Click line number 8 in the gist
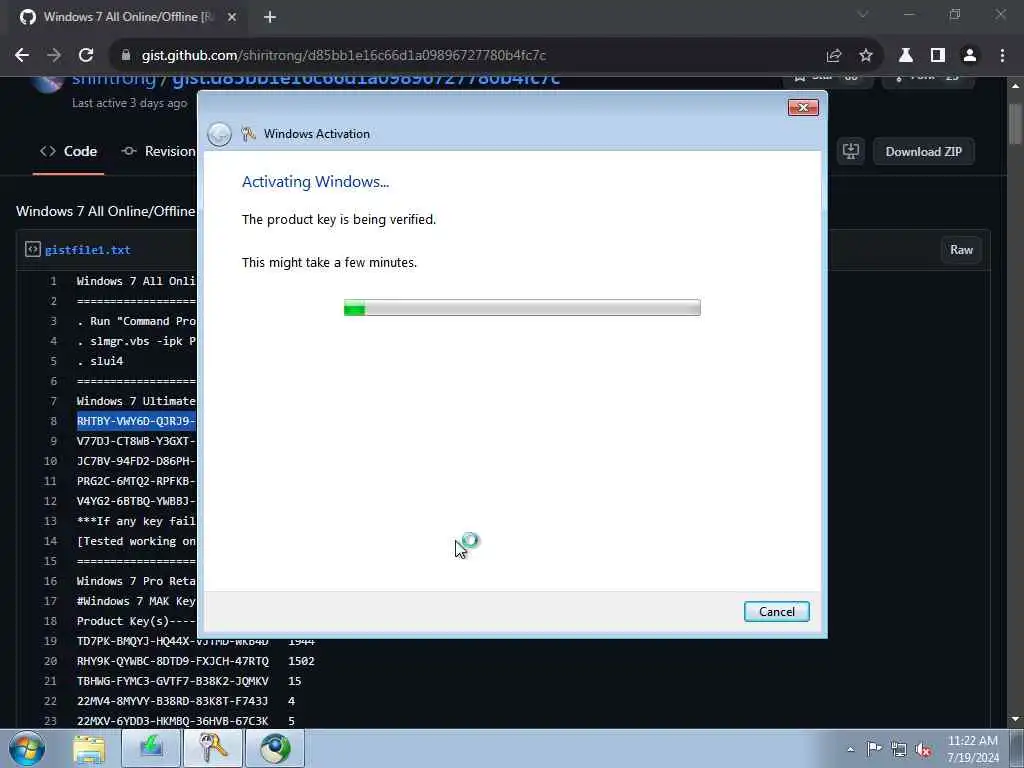Screen dimensions: 1024x768 click(x=54, y=421)
